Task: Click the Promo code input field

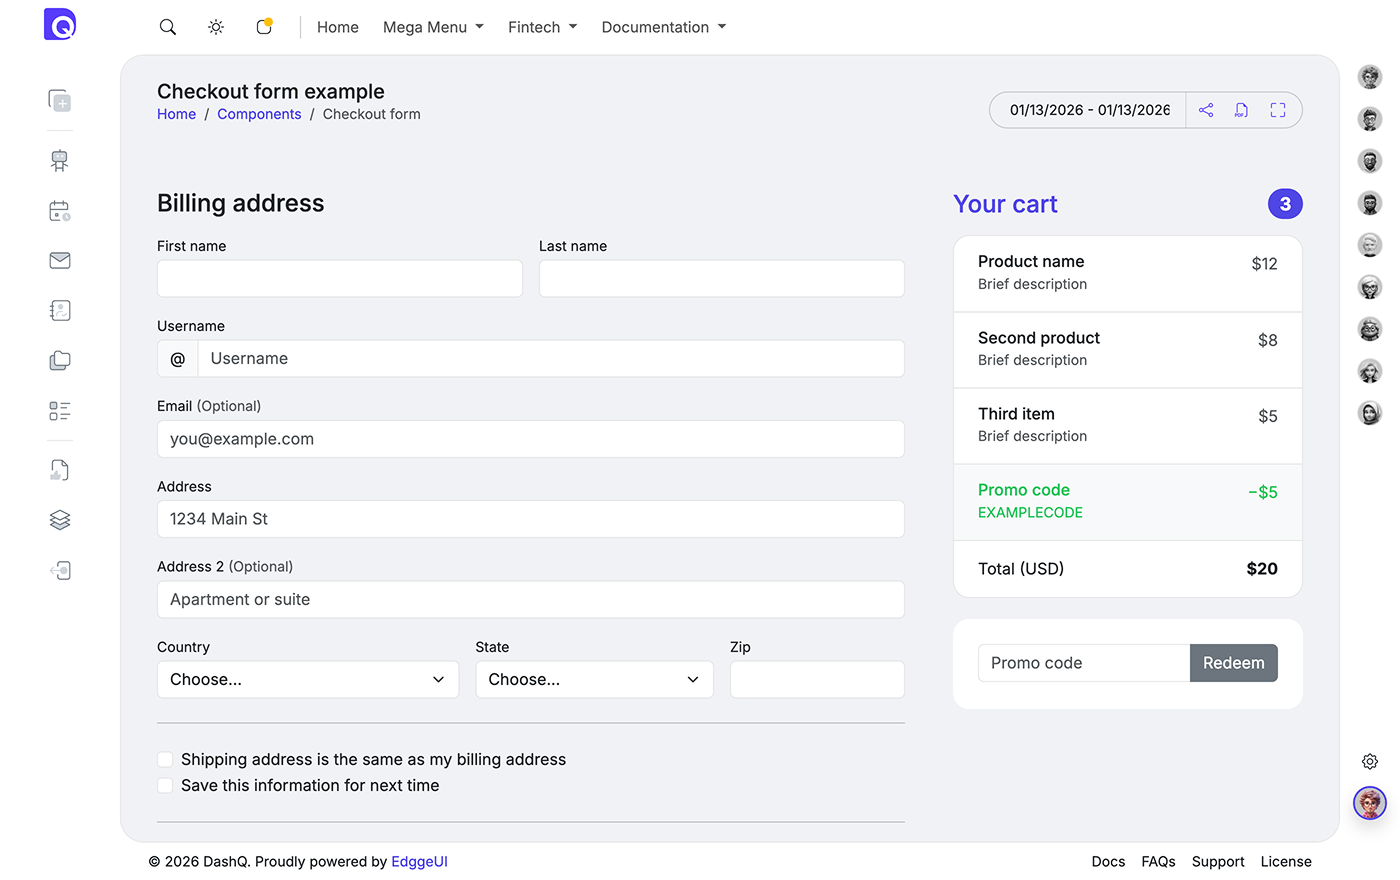Action: tap(1083, 663)
